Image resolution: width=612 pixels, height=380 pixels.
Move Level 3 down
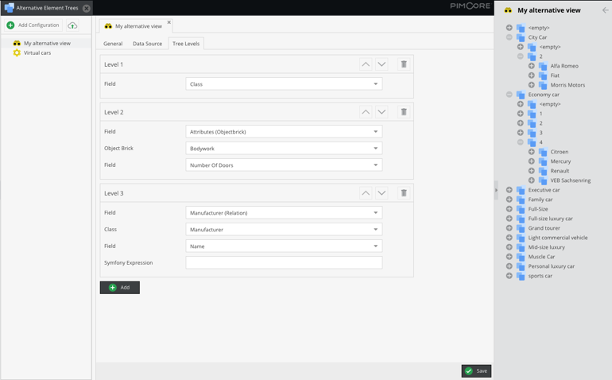click(x=382, y=193)
